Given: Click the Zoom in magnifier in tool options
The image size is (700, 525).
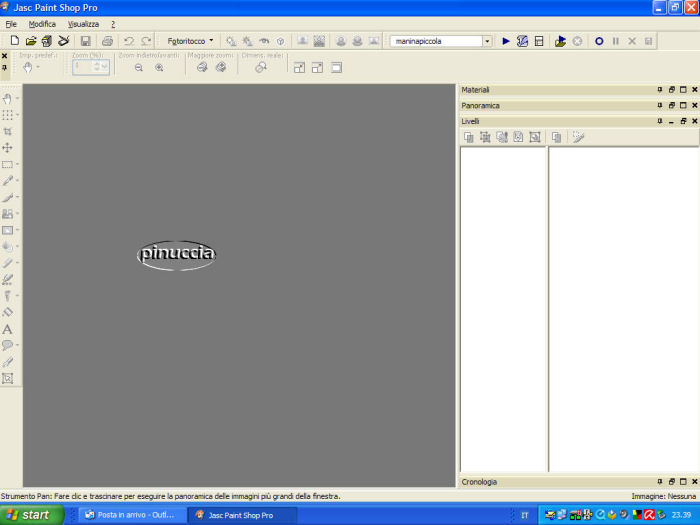Looking at the screenshot, I should [159, 67].
